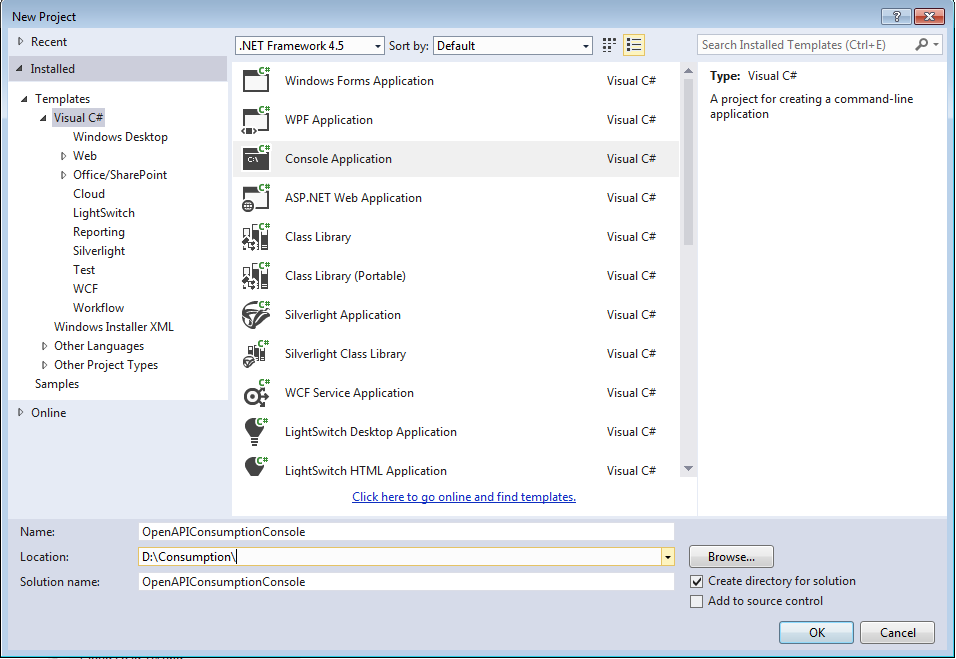Select the WCF Service Application icon
This screenshot has height=659, width=956.
click(256, 393)
